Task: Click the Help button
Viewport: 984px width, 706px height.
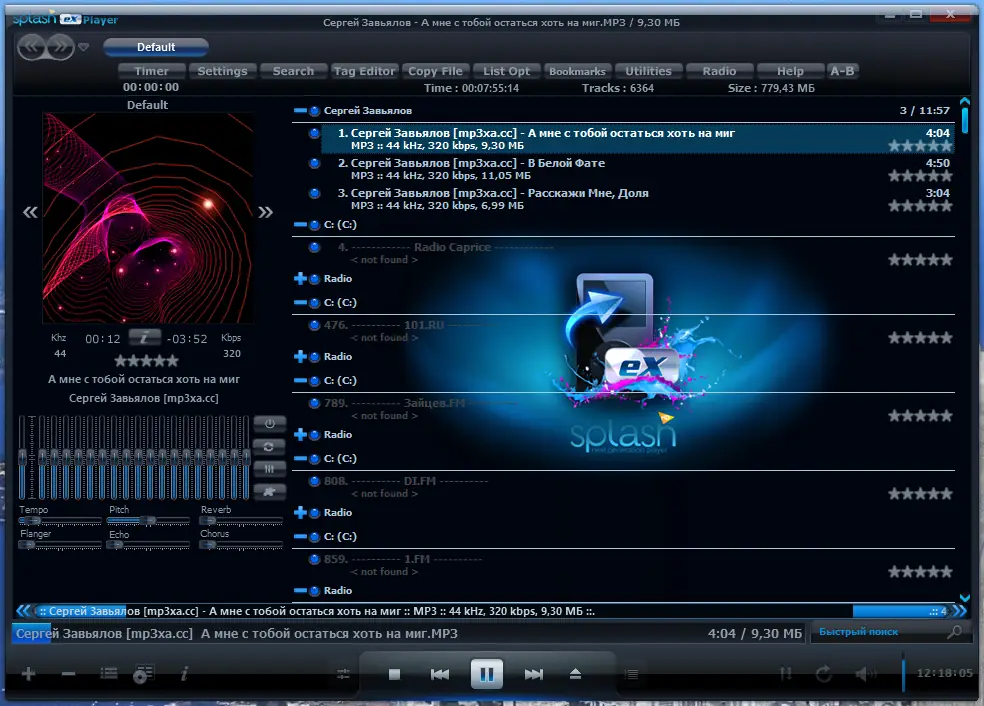Action: (790, 71)
